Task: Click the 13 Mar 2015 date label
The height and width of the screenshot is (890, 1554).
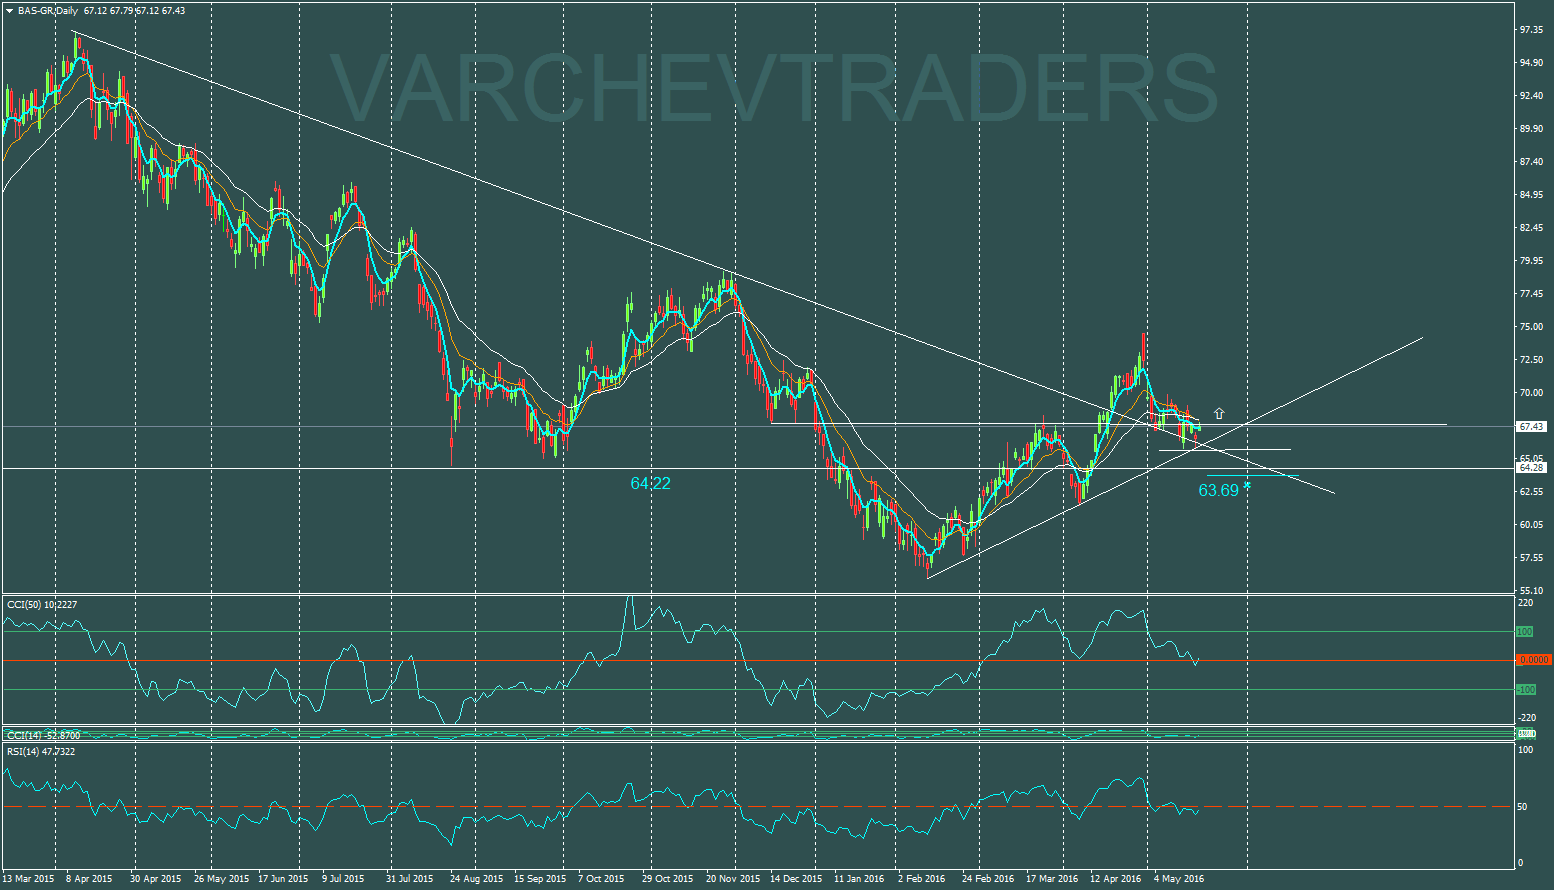Action: (x=29, y=879)
